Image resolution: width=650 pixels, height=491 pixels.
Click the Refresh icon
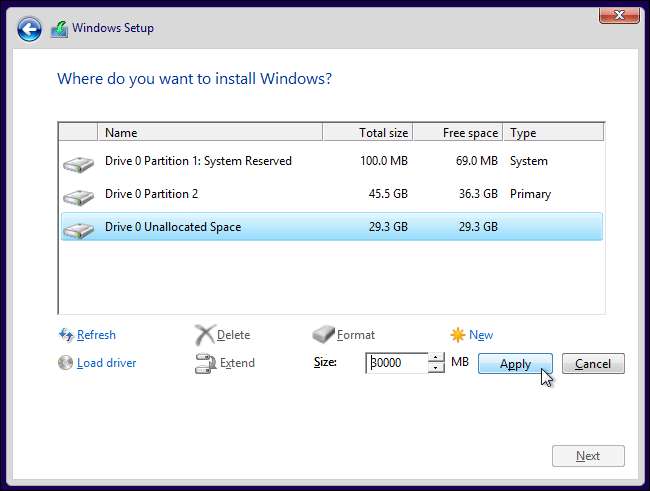coord(66,335)
